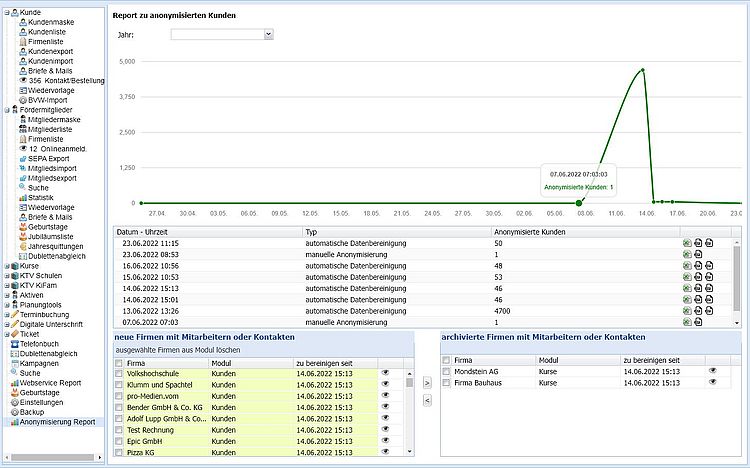Open Statistik under Fördermitglieder
750x468 pixels.
(41, 197)
